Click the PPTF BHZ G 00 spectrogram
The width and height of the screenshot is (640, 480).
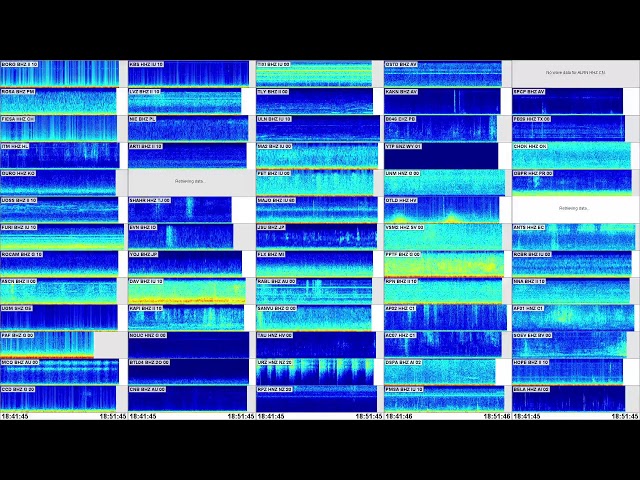tap(444, 264)
